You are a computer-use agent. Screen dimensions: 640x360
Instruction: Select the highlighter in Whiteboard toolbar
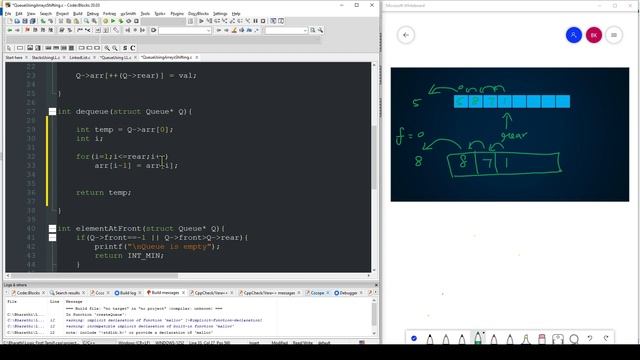coord(526,338)
